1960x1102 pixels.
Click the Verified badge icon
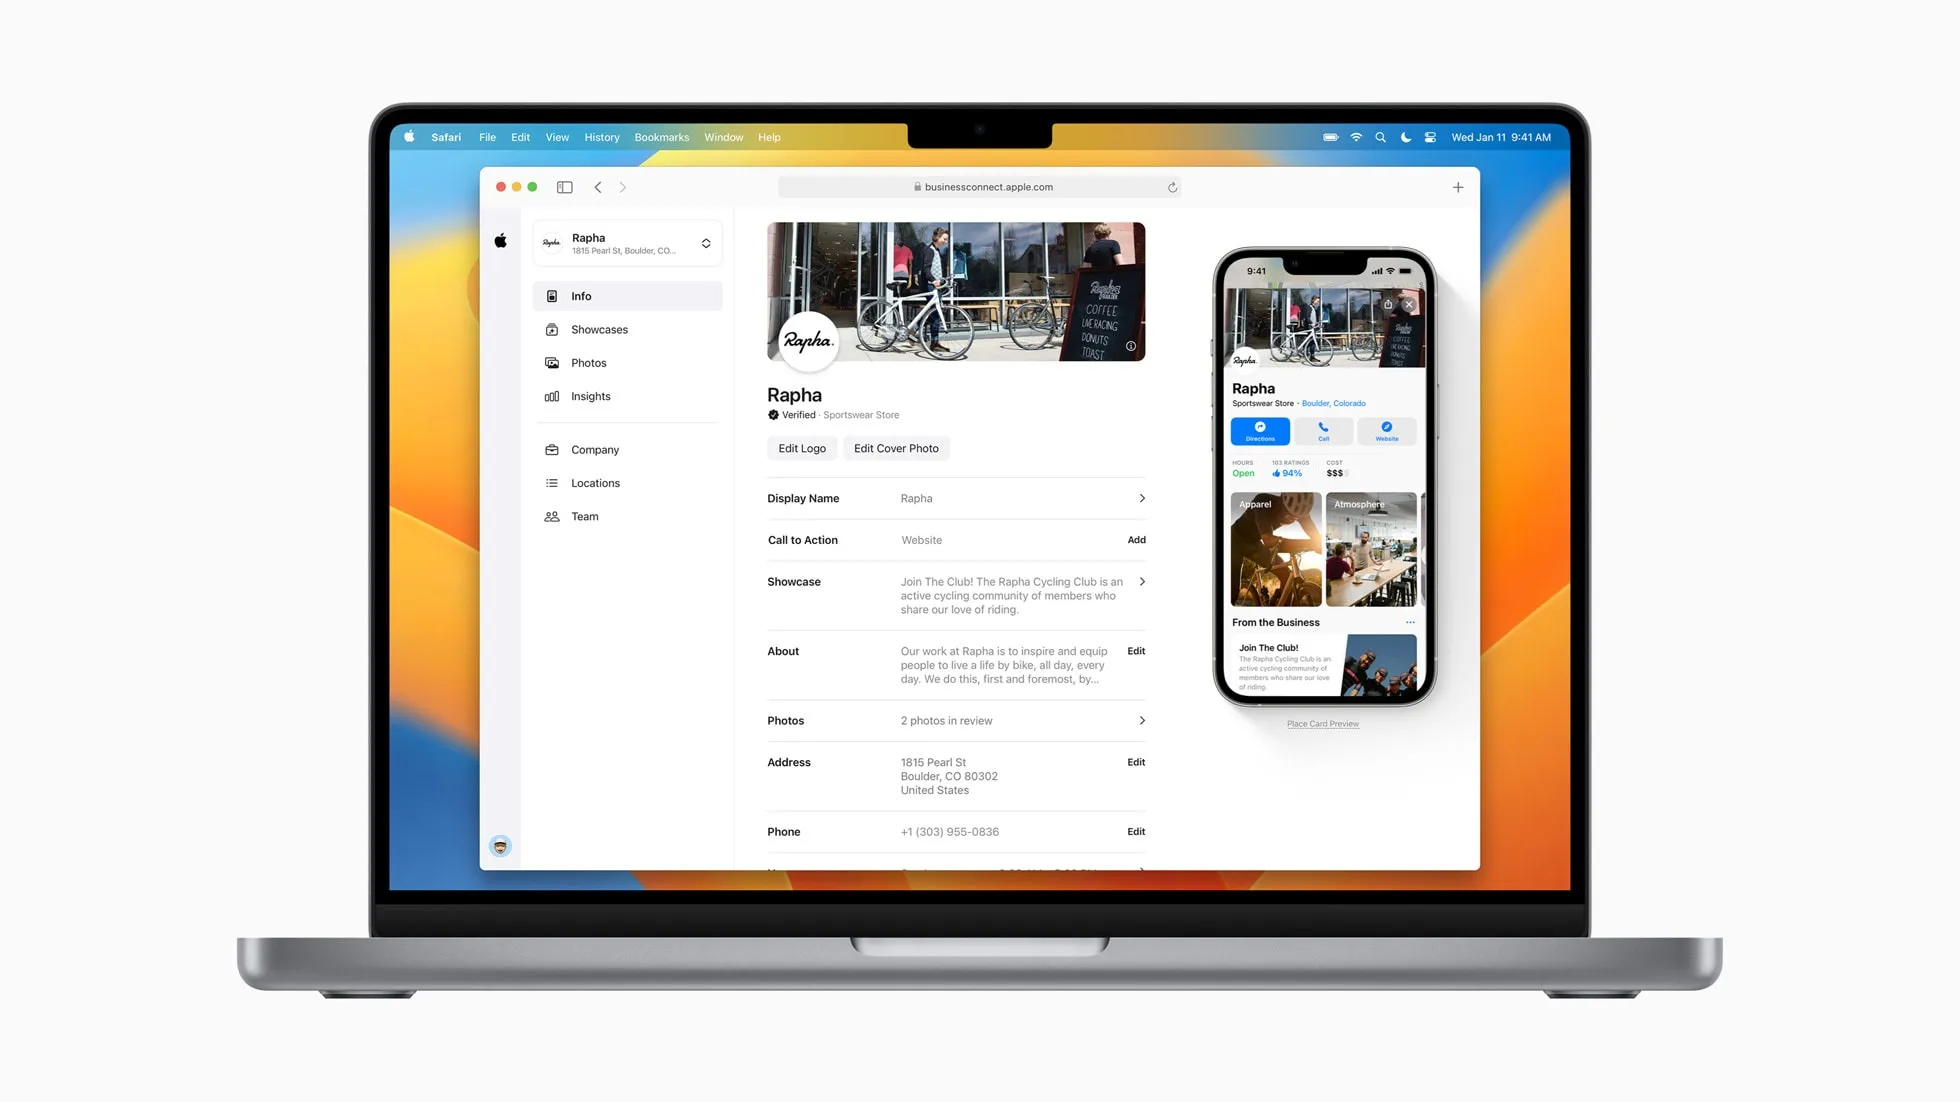tap(773, 414)
